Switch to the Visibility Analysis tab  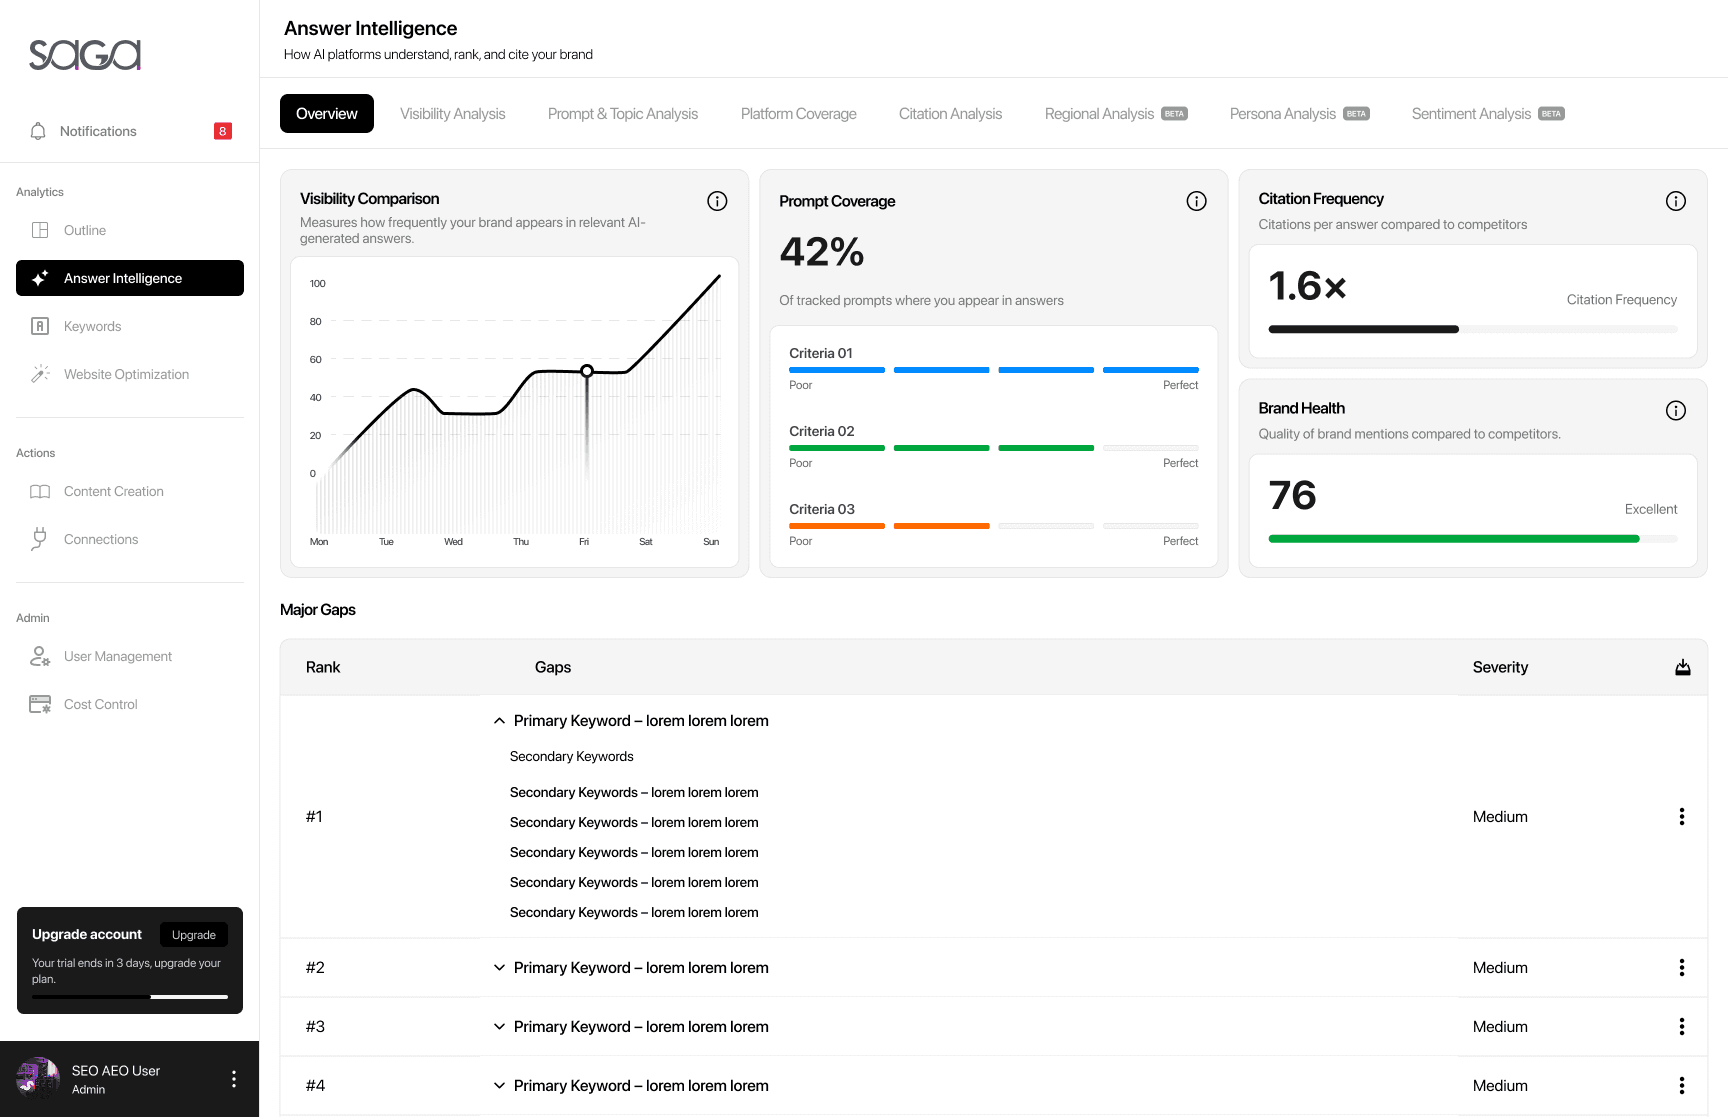click(x=453, y=114)
